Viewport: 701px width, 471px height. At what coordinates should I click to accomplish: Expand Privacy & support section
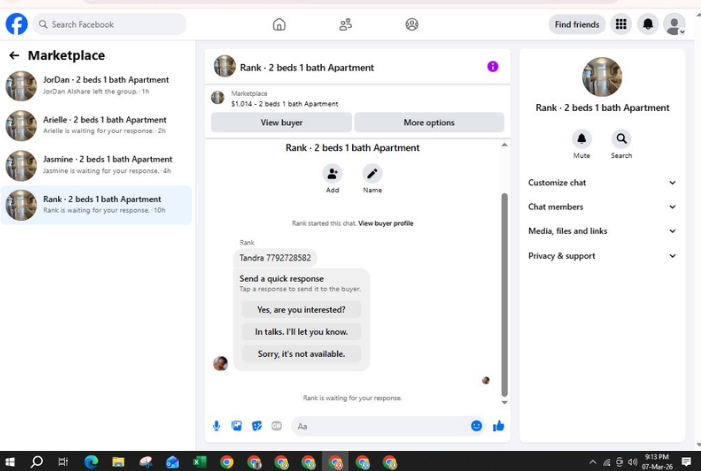point(602,256)
